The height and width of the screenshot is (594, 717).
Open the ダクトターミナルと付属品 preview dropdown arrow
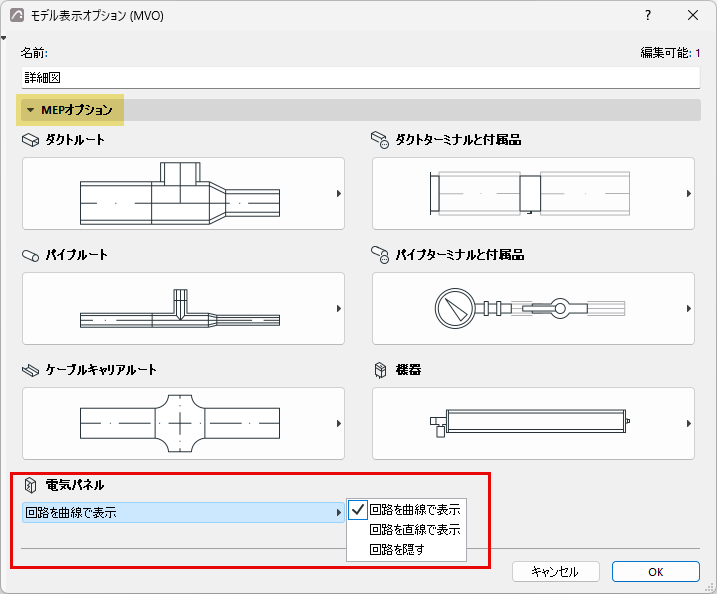coord(689,193)
